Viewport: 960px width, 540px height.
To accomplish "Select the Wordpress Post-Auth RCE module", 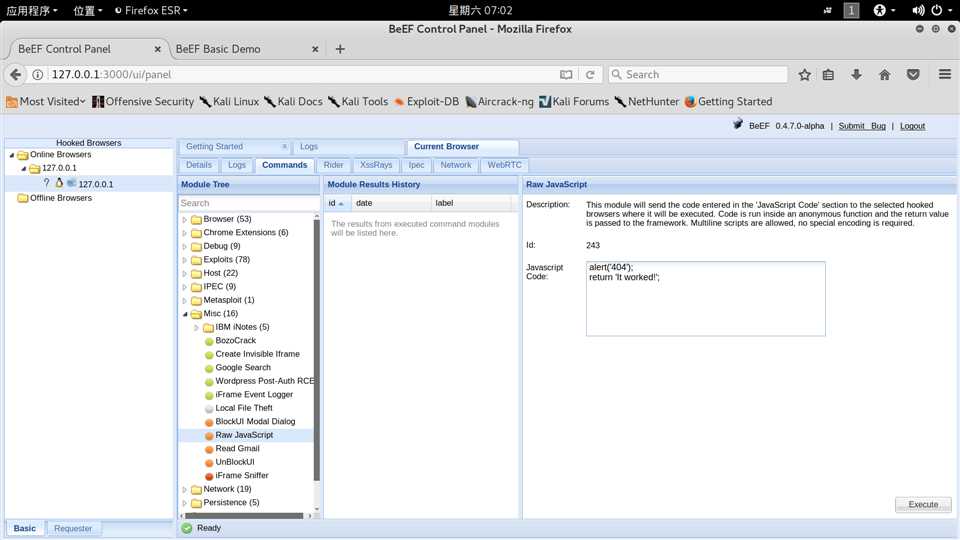I will 264,381.
